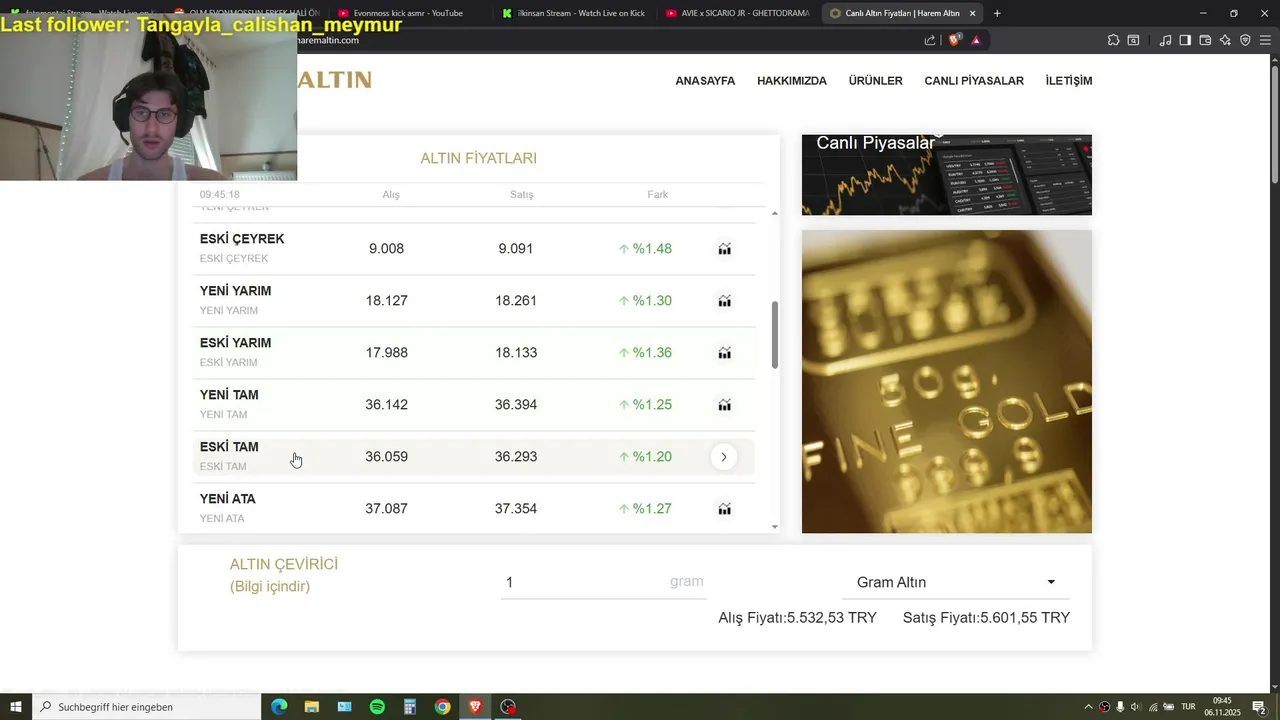The height and width of the screenshot is (720, 1280).
Task: Open Brave Rewards triangle icon
Action: [976, 40]
